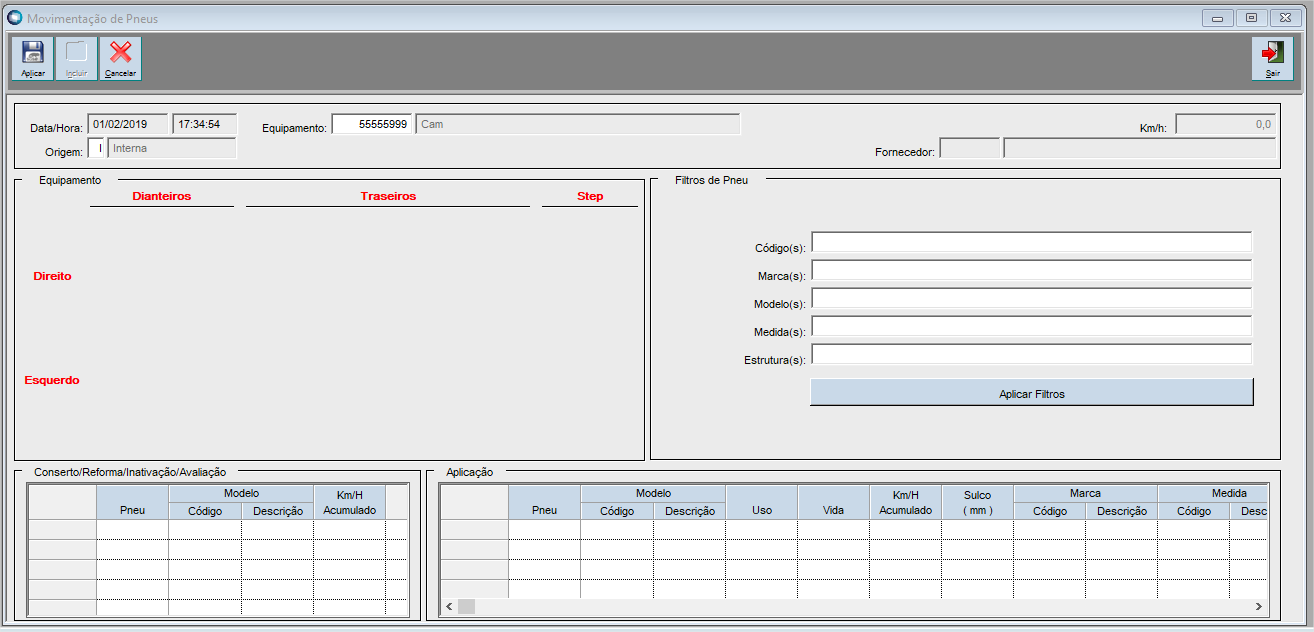Click the Dianteiros header

point(162,196)
